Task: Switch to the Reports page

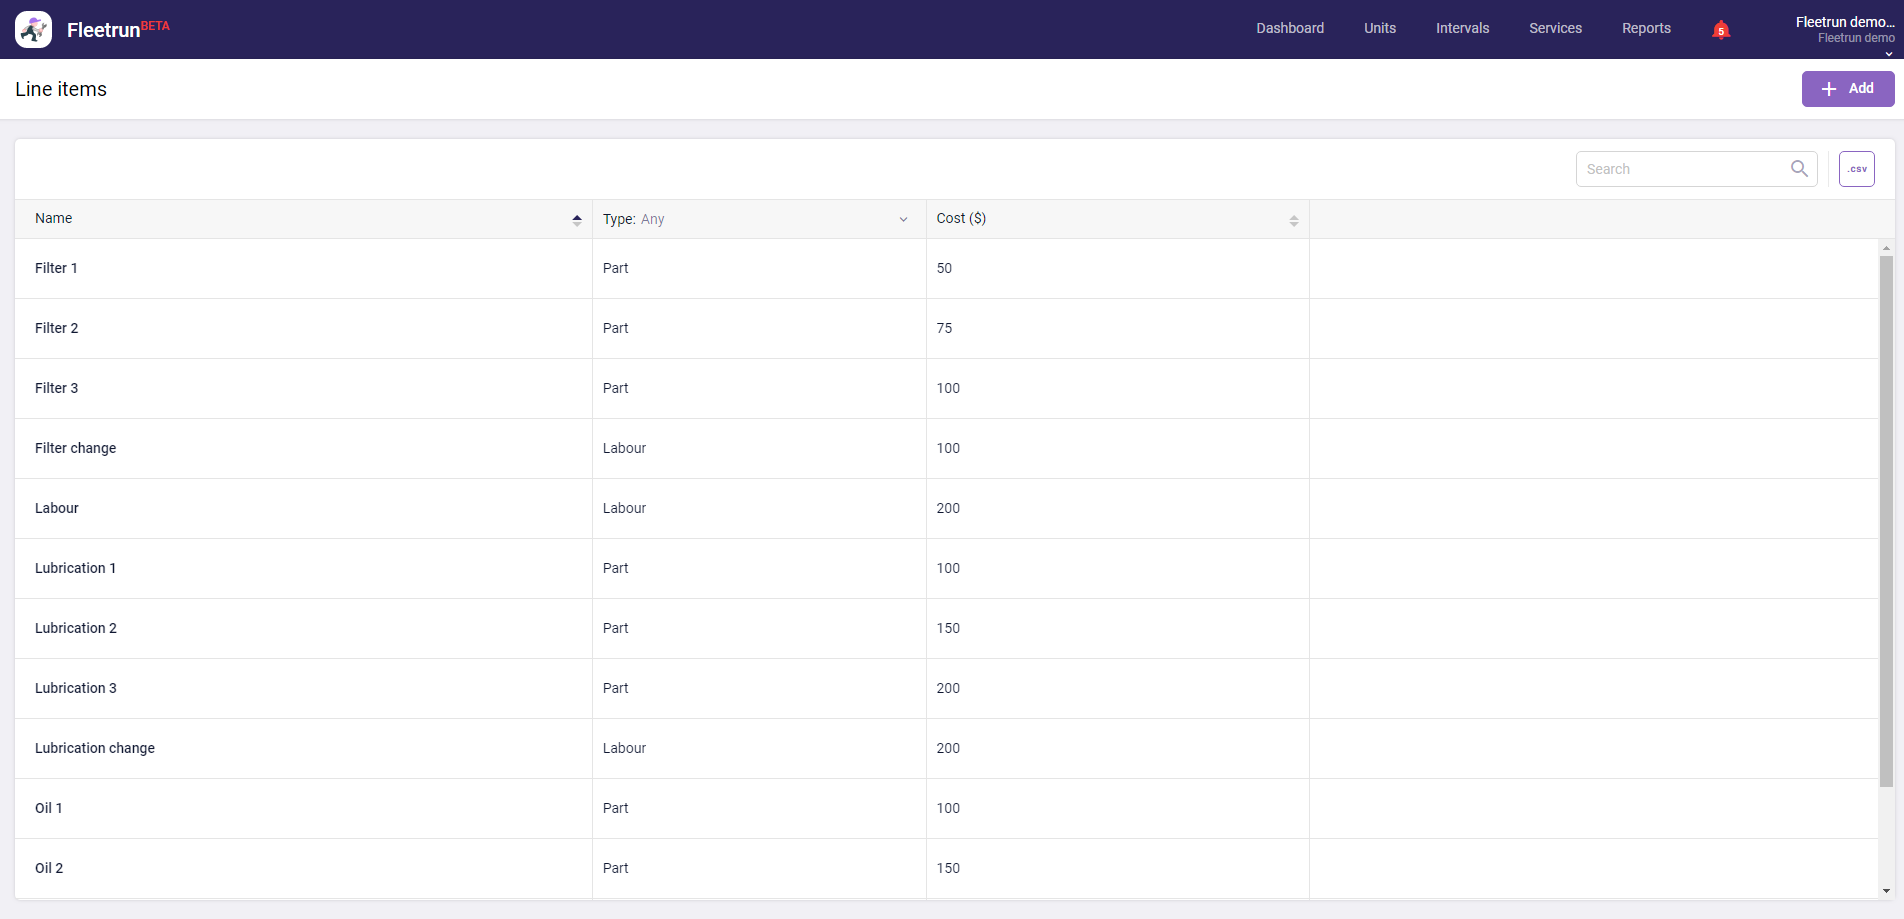Action: [x=1646, y=29]
